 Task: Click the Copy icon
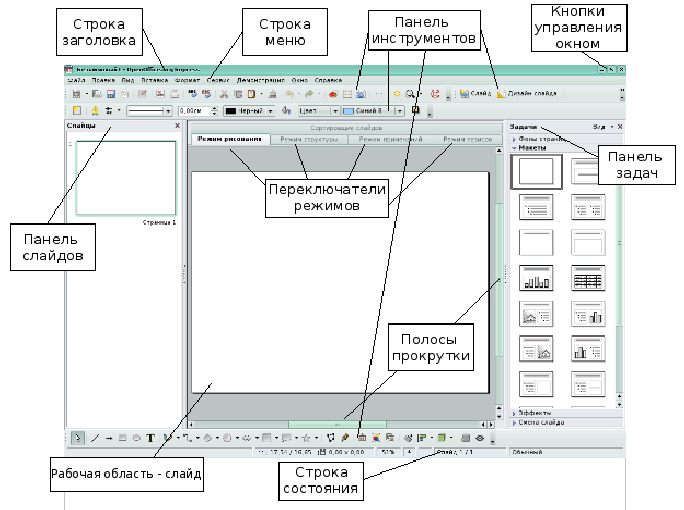tap(238, 94)
